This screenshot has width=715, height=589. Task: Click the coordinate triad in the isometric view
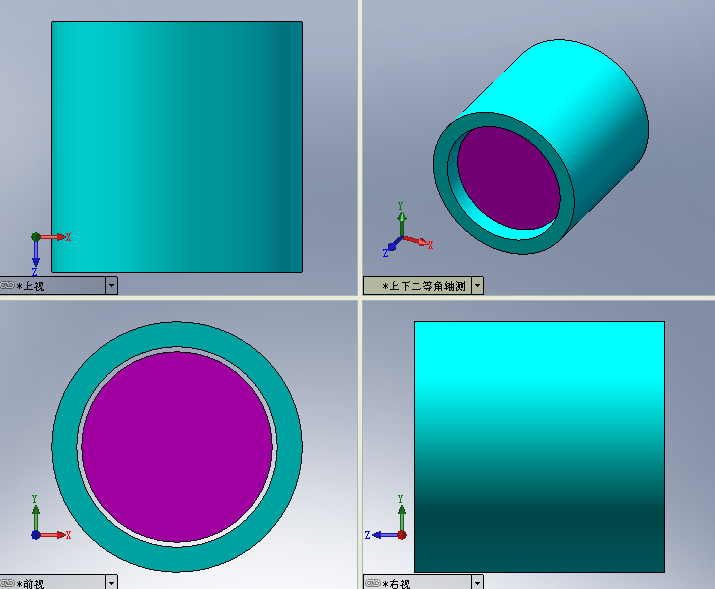pyautogui.click(x=407, y=230)
